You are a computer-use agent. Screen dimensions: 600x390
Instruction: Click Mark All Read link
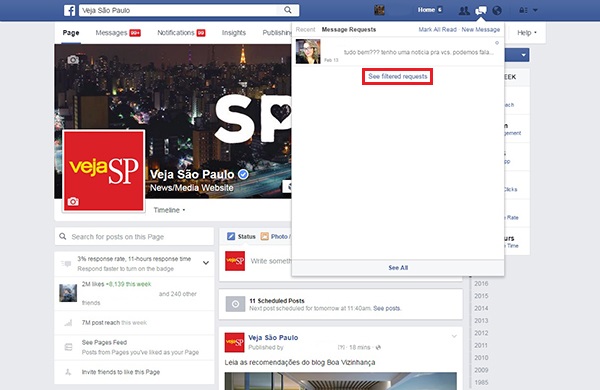pyautogui.click(x=437, y=29)
